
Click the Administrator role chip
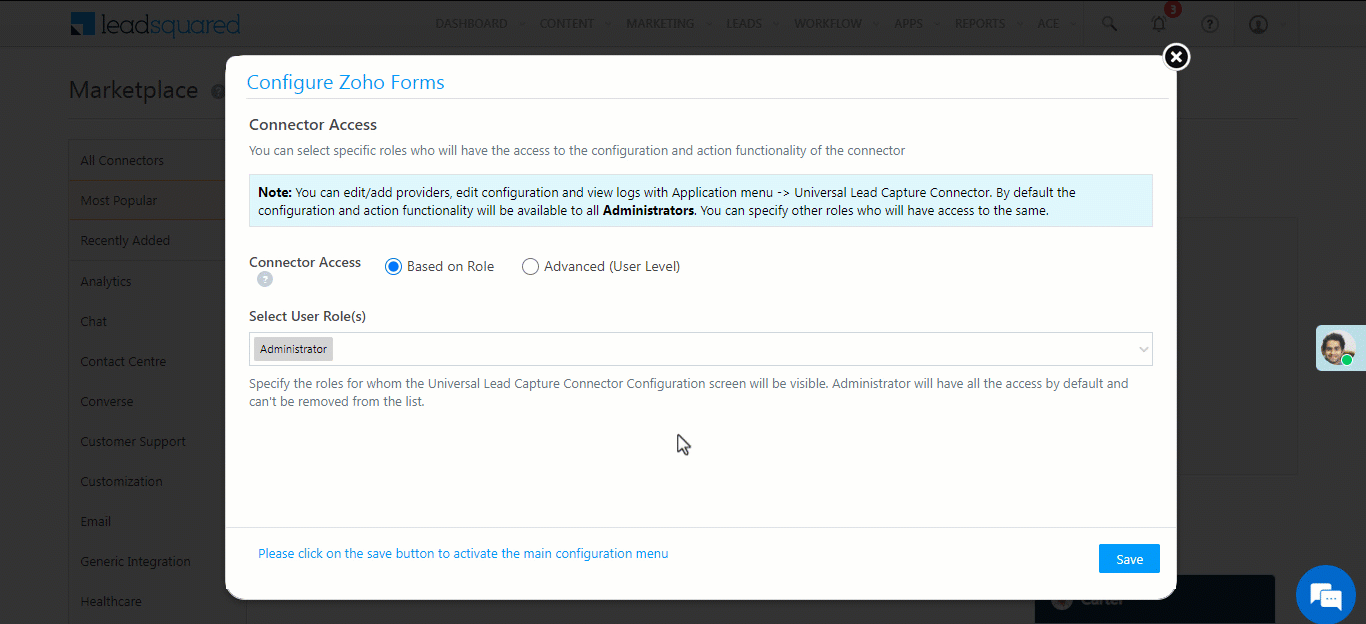click(x=292, y=348)
